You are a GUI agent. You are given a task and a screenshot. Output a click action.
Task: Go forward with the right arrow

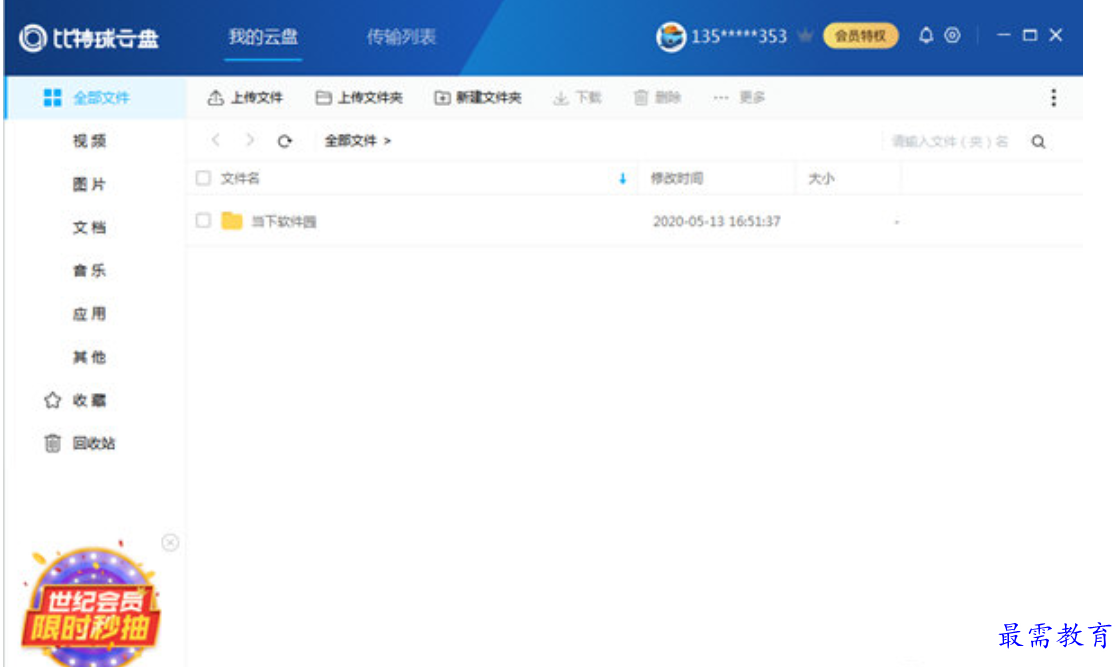coord(249,140)
